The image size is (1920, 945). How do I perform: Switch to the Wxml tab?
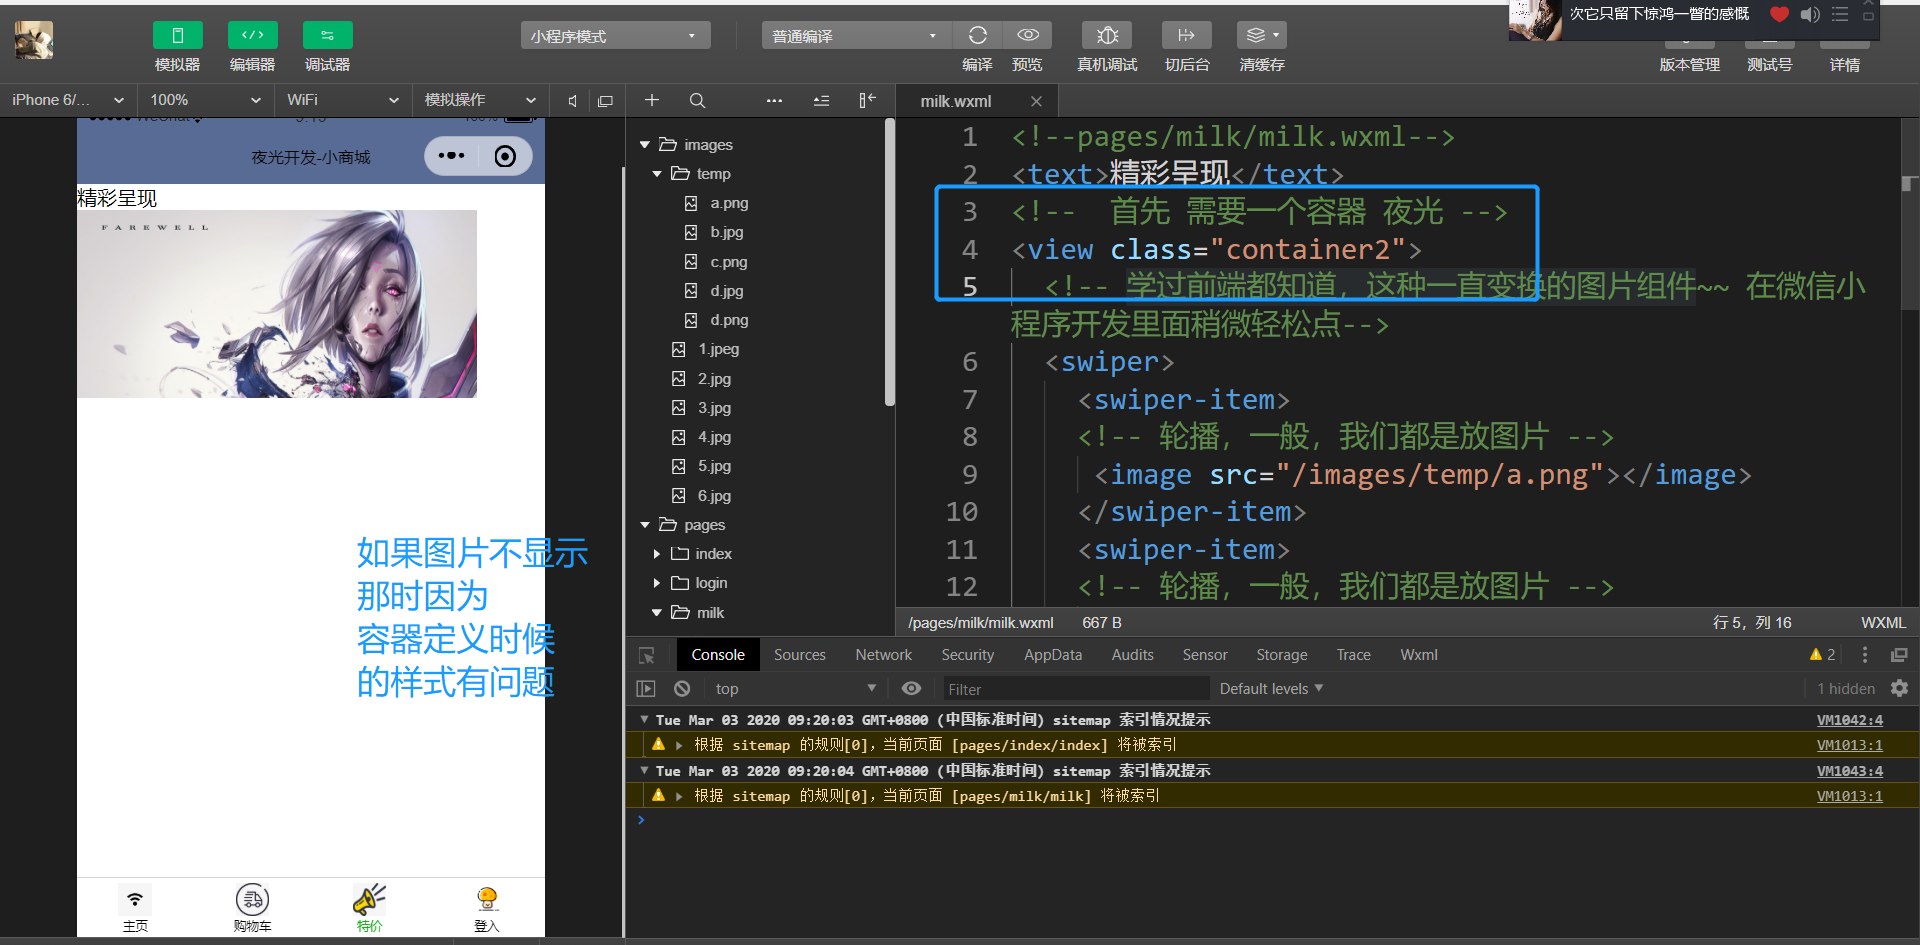click(x=1419, y=655)
